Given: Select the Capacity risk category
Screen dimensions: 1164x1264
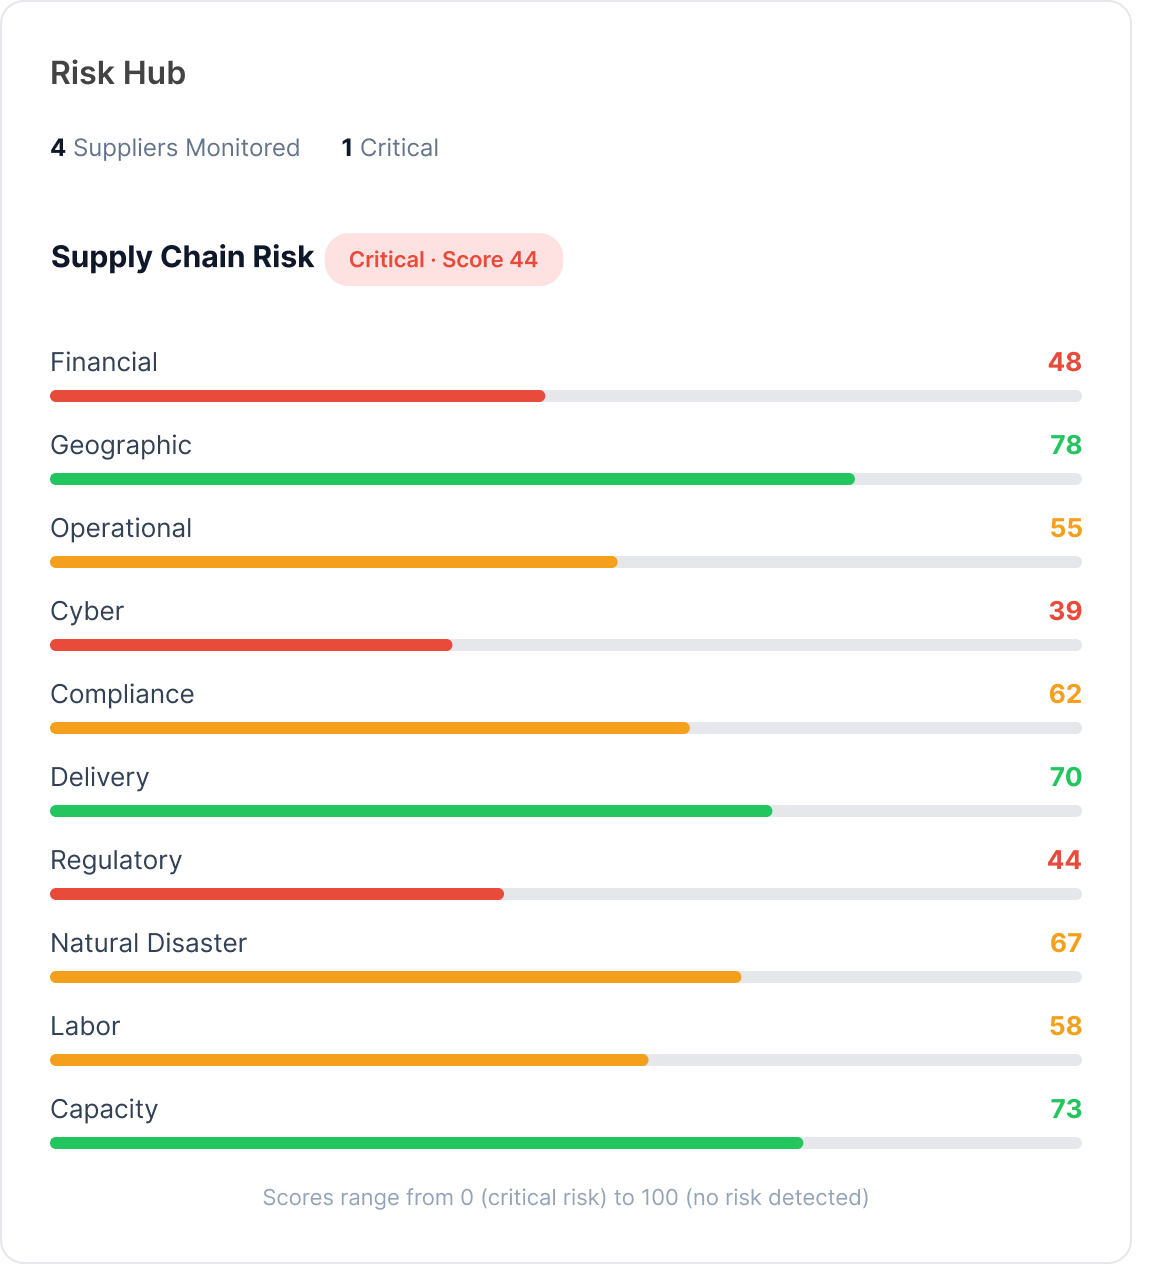Looking at the screenshot, I should [x=104, y=1109].
